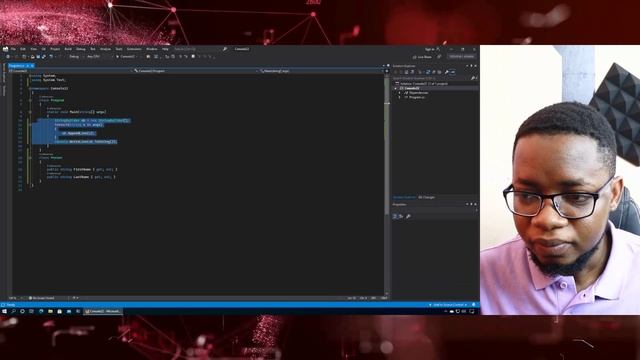This screenshot has width=640, height=360.
Task: Collapse the class Person code block
Action: pyautogui.click(x=30, y=158)
